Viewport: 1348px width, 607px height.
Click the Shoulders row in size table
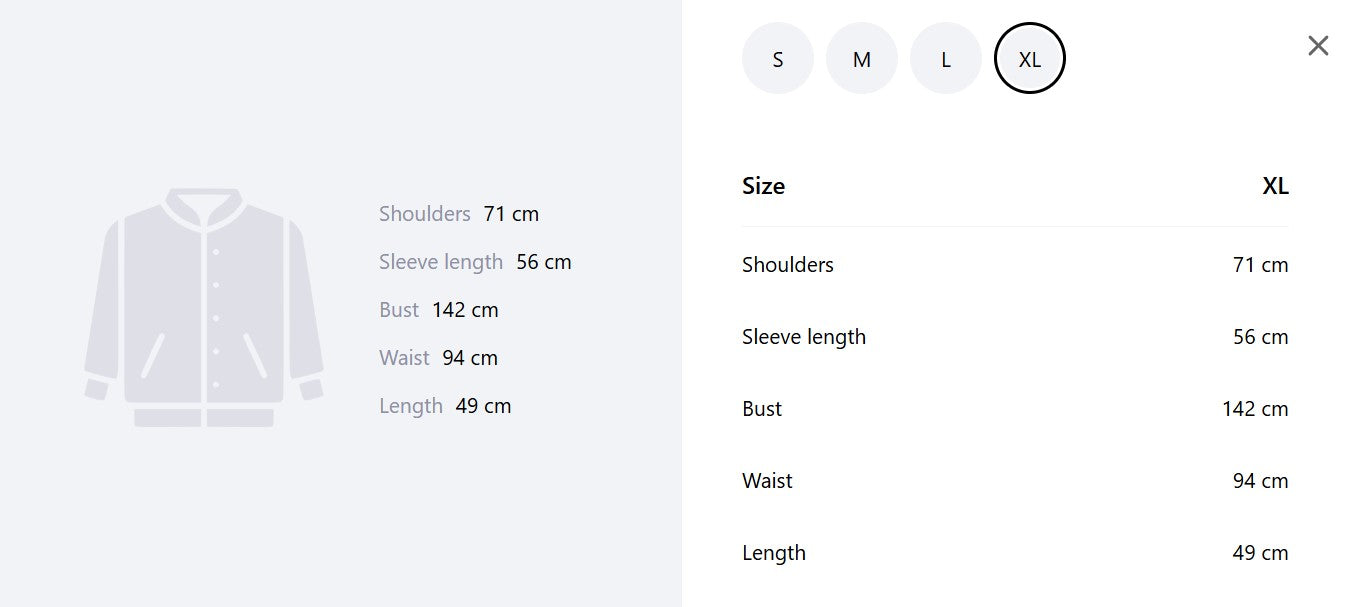pos(1015,265)
